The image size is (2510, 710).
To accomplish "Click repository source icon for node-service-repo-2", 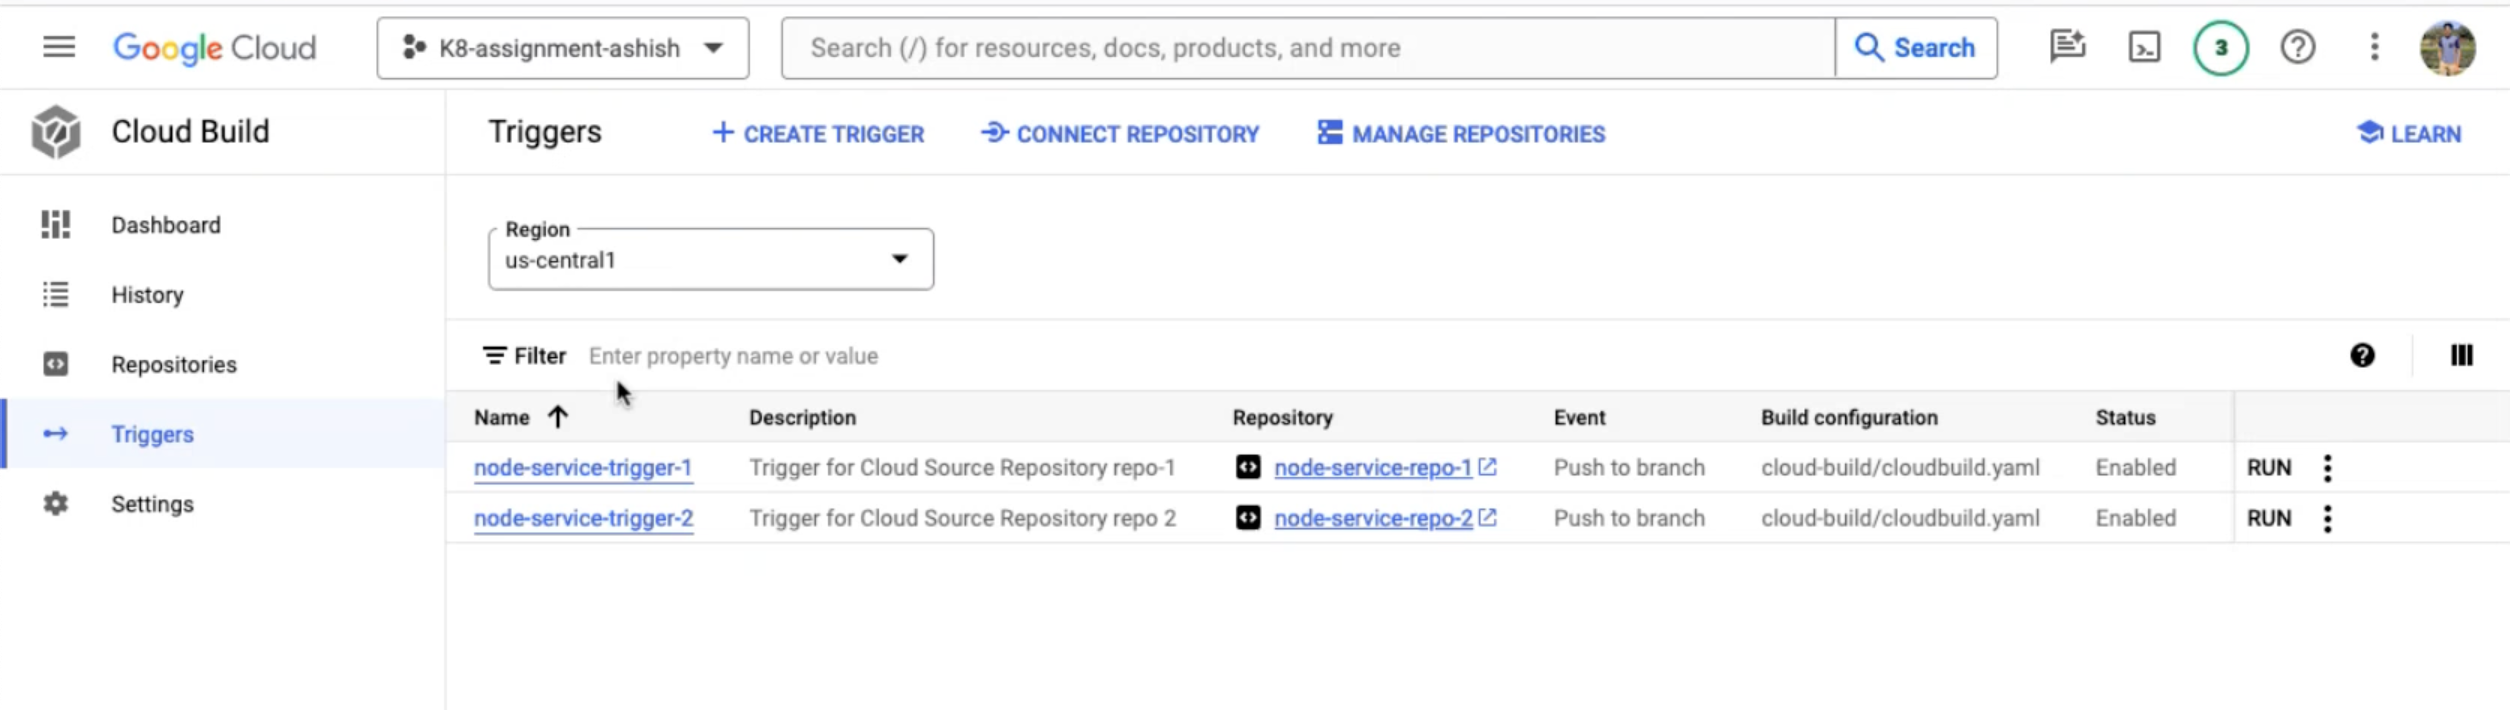I will [x=1247, y=517].
